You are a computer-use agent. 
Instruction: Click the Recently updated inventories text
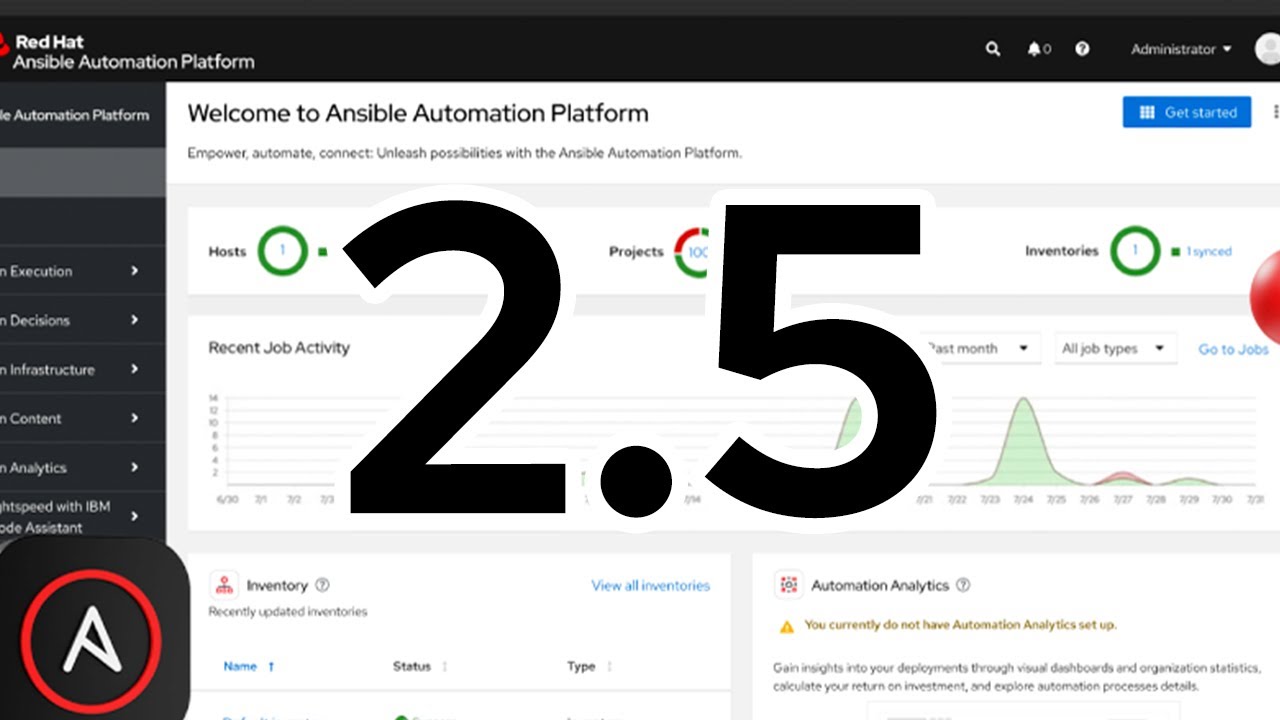point(288,611)
